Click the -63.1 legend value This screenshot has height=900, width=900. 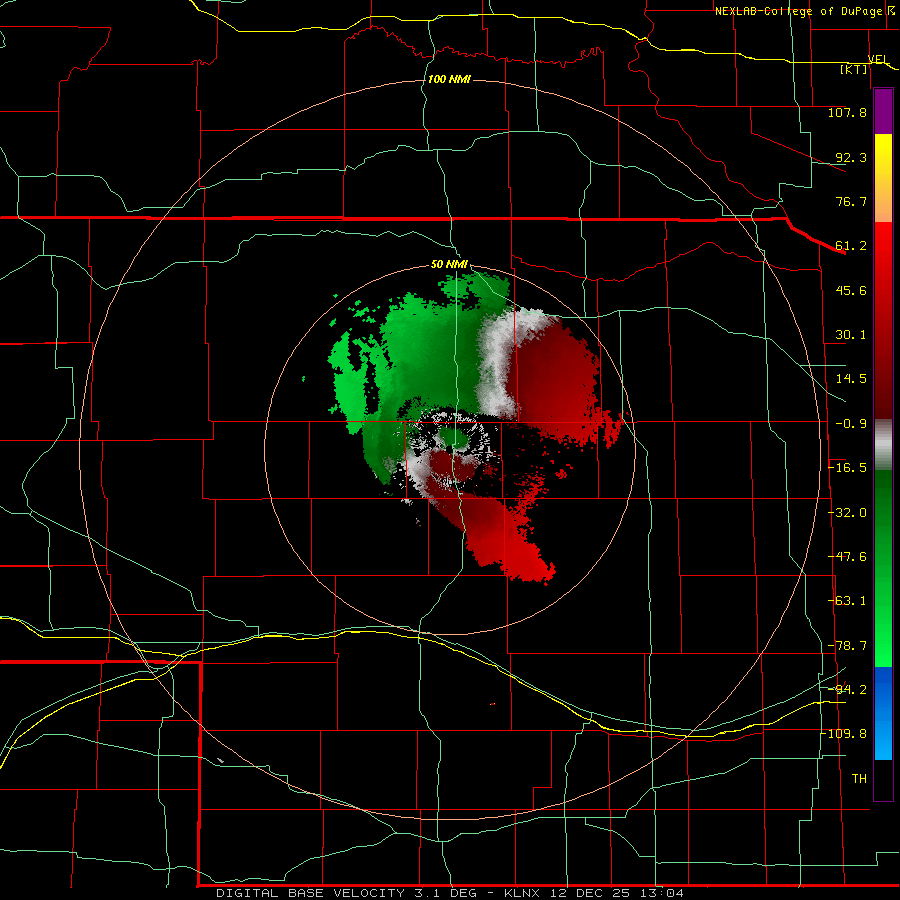pos(847,601)
